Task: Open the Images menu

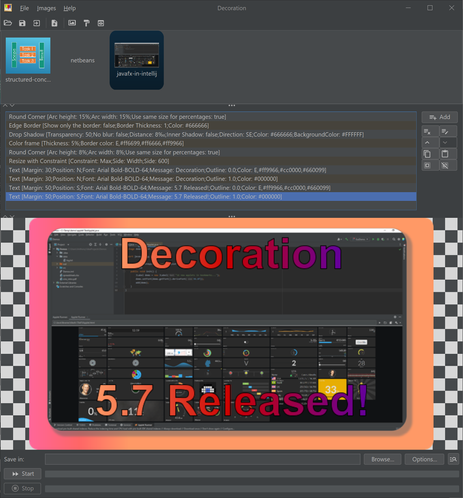Action: [46, 8]
